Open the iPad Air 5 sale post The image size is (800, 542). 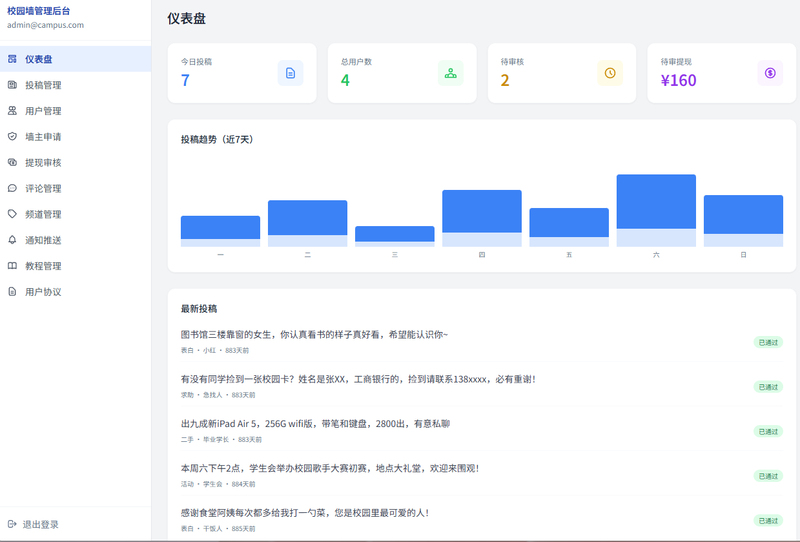pos(315,424)
